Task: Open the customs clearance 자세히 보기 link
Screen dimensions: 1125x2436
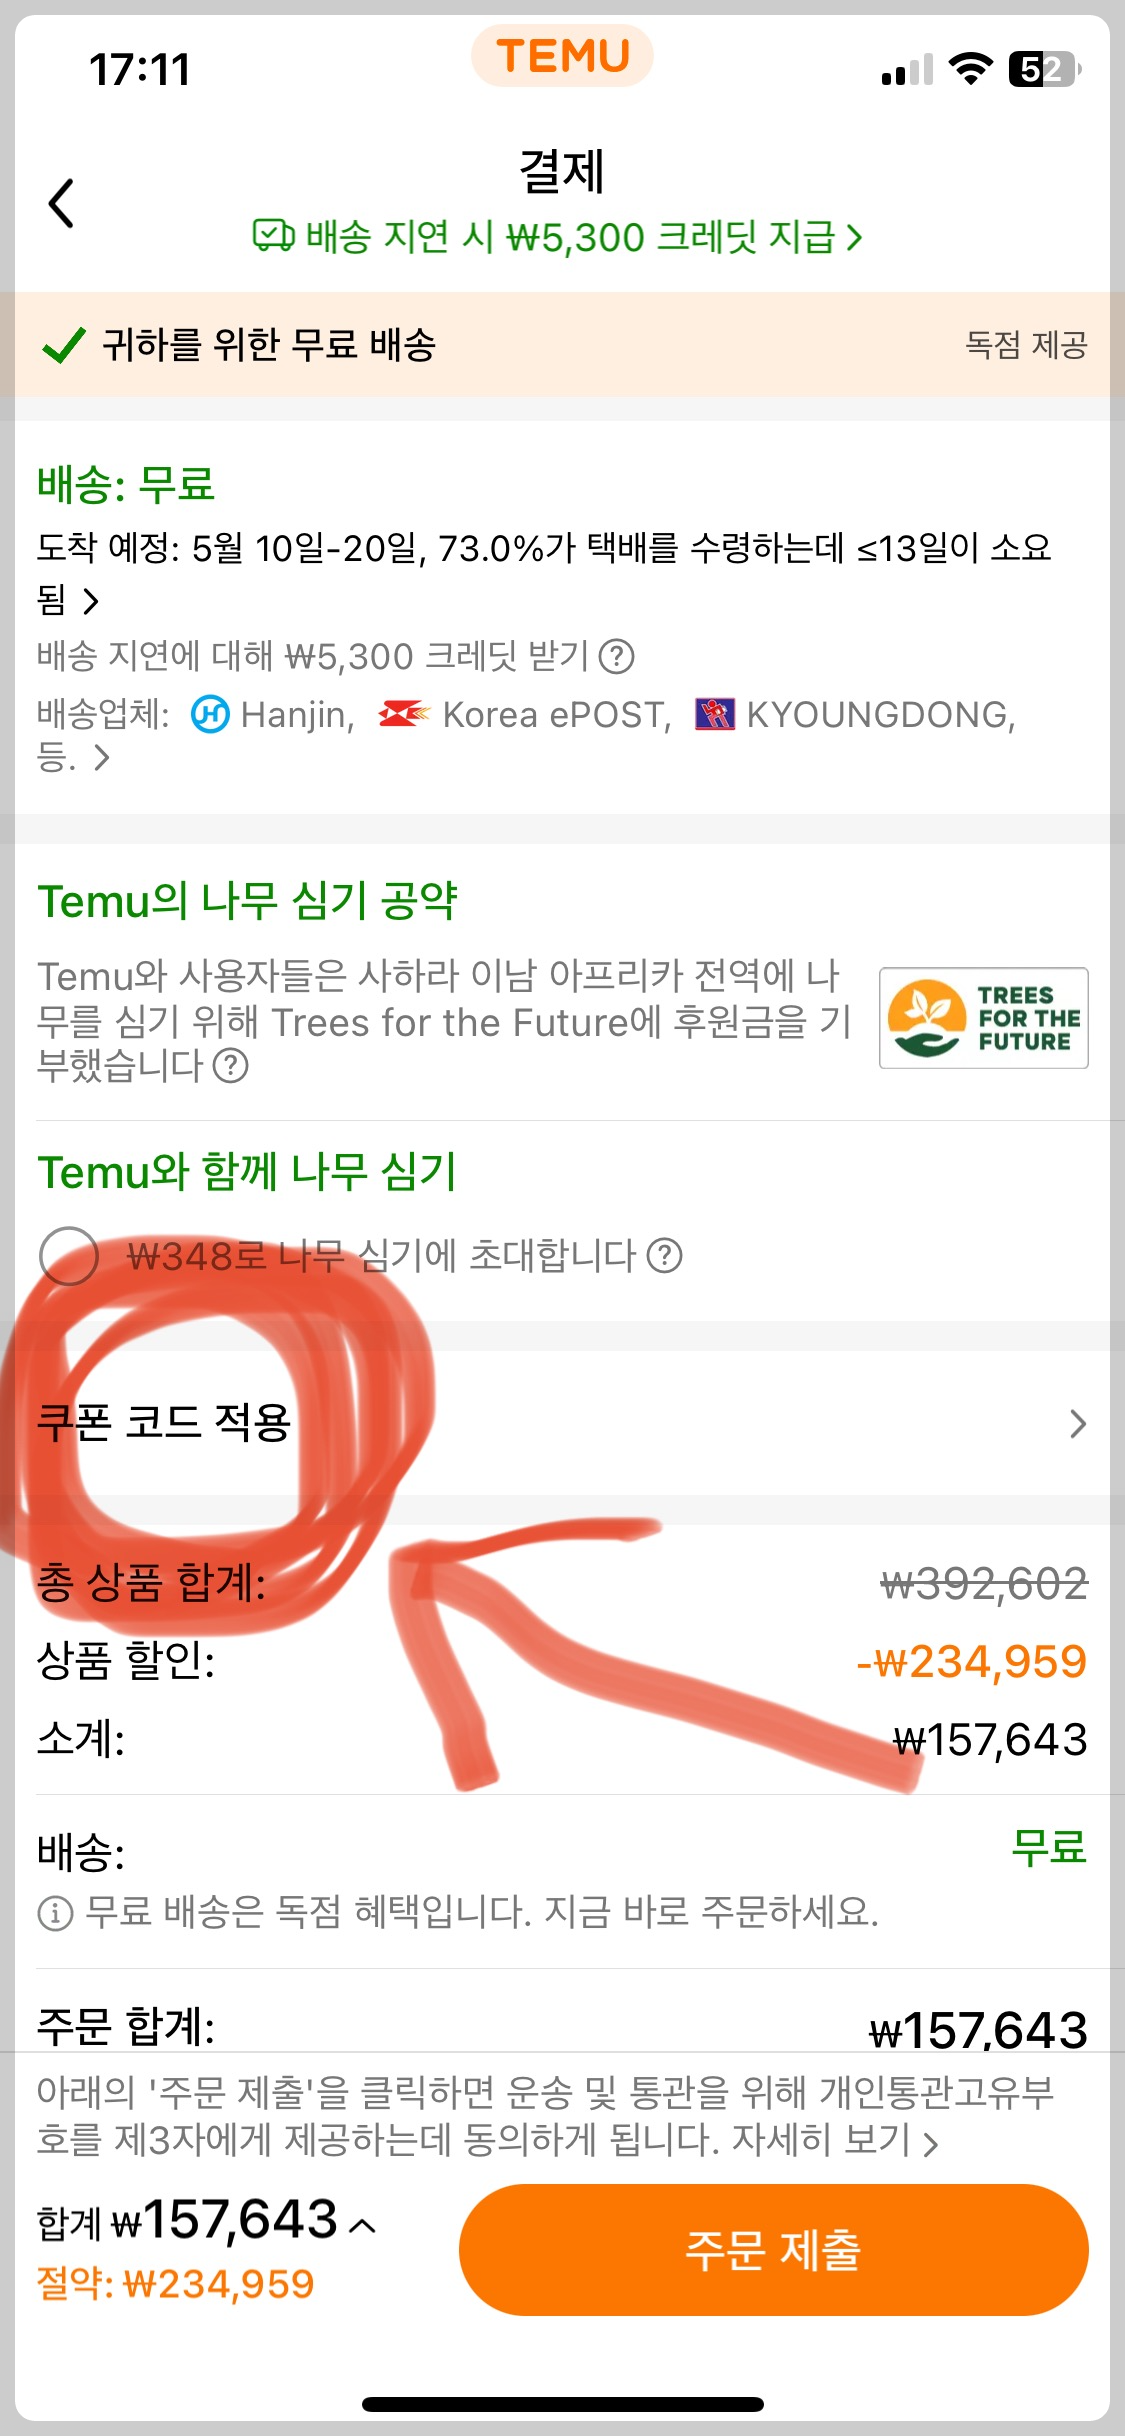Action: (835, 2140)
